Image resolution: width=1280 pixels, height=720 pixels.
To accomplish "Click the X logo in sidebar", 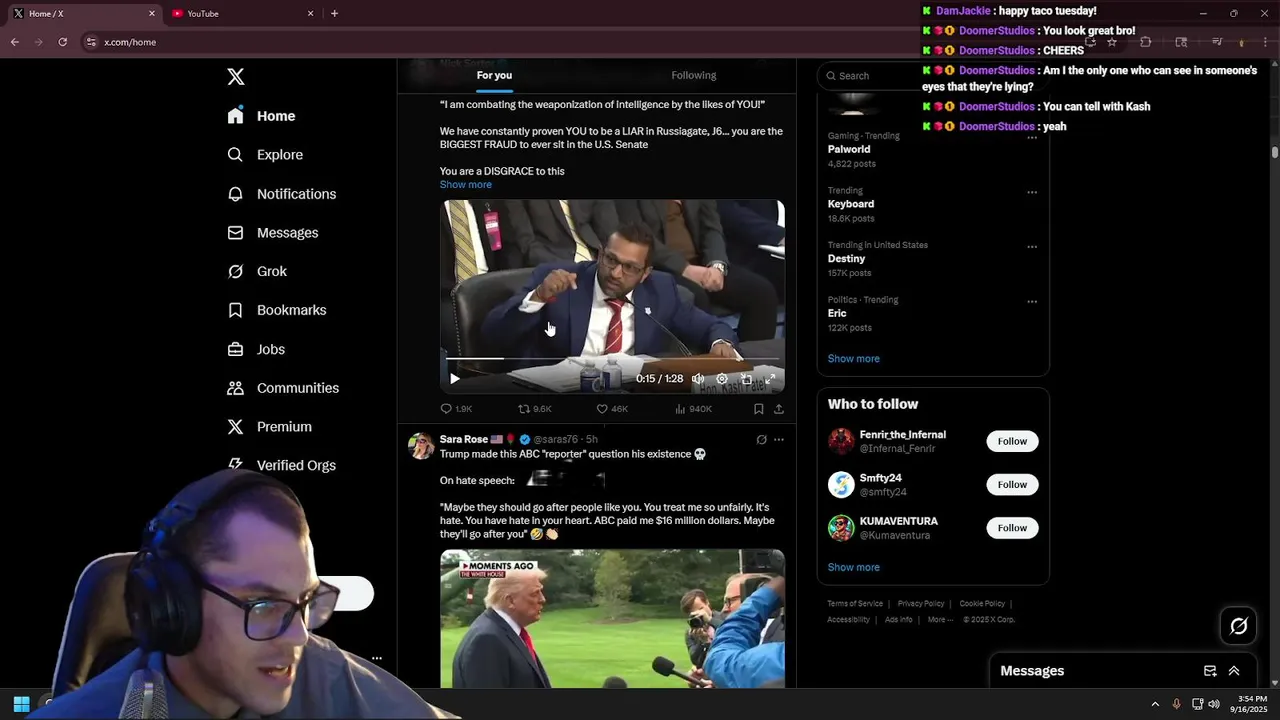I will (235, 77).
